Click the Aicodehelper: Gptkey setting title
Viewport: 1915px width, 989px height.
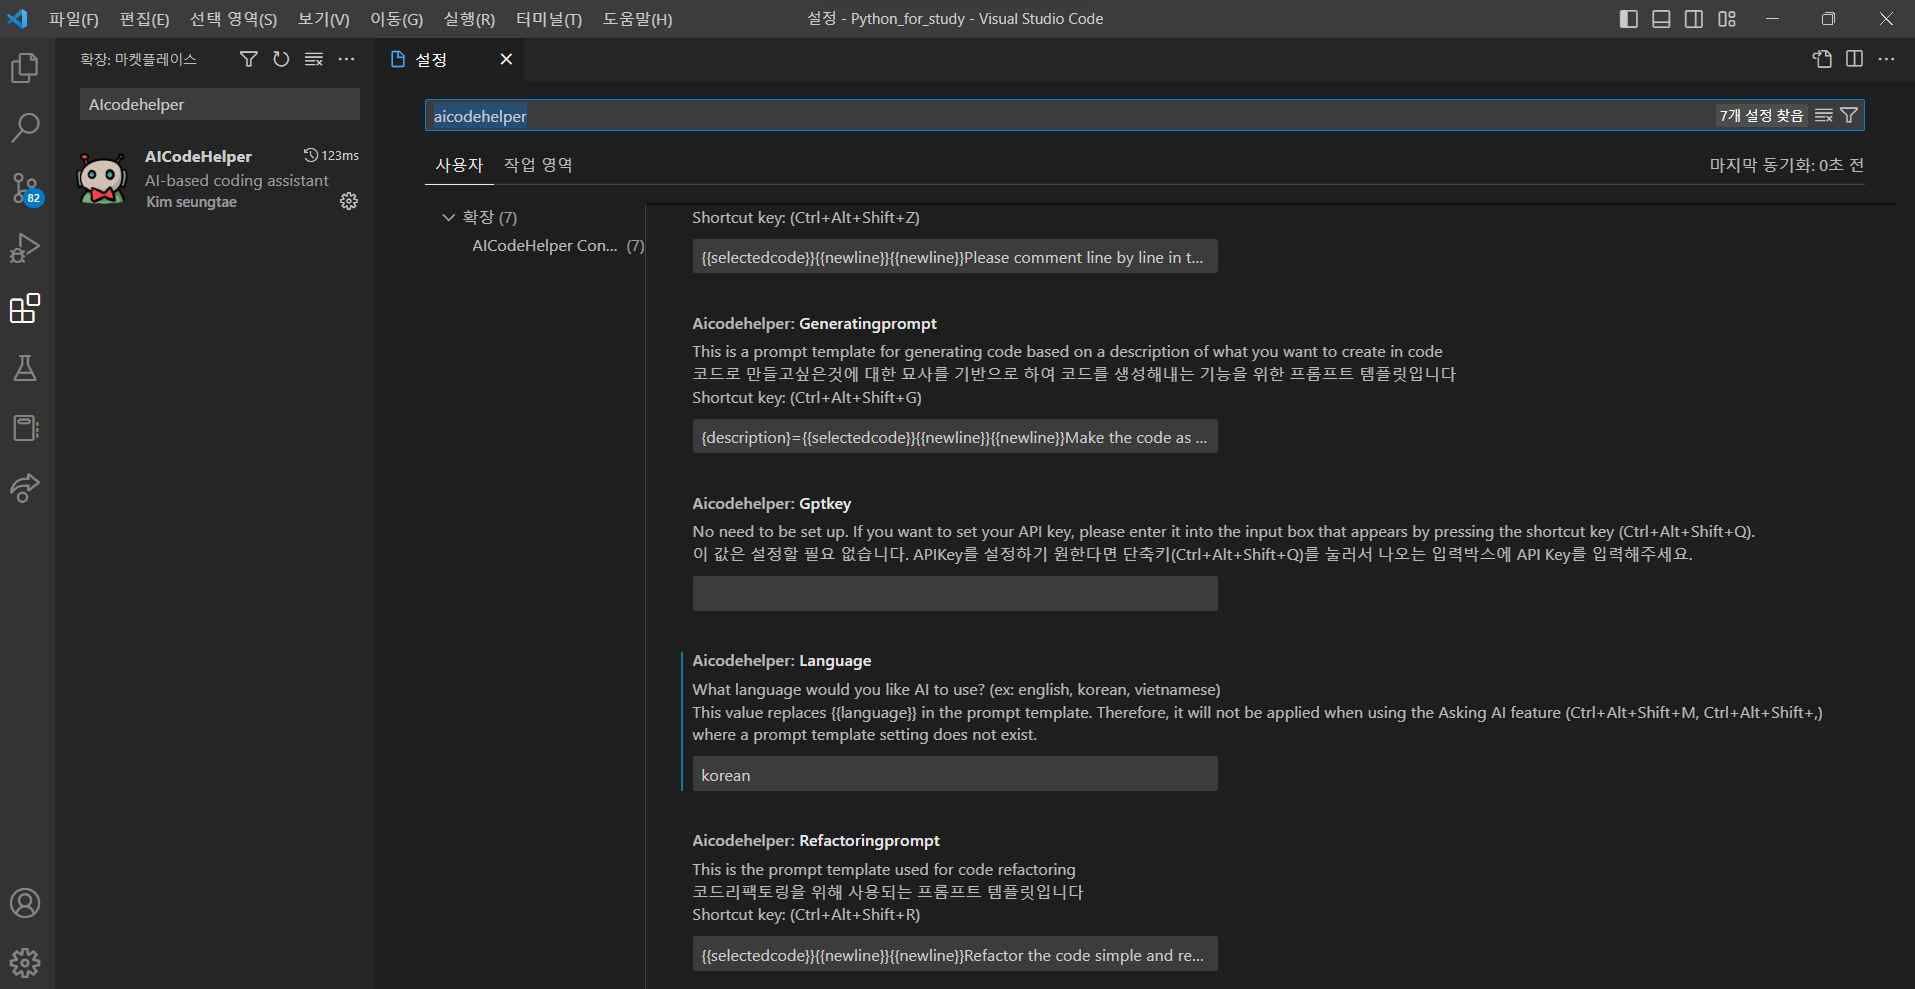pyautogui.click(x=771, y=504)
